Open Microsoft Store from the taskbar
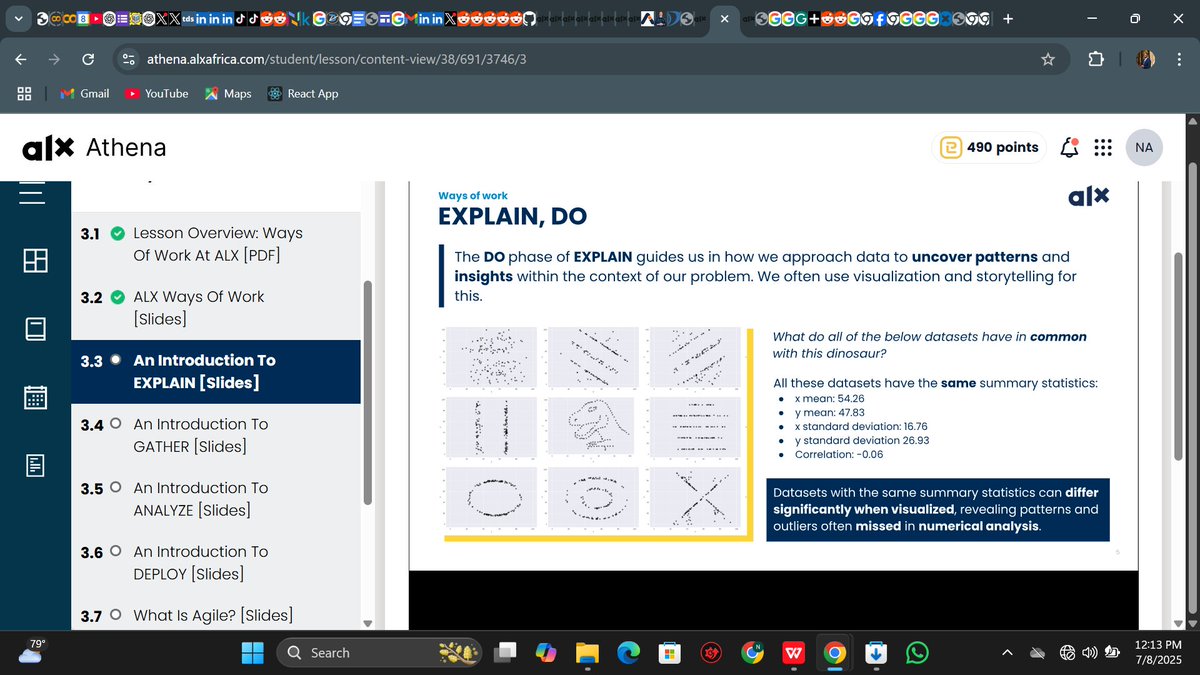Screen dimensions: 1200x675 [669, 652]
